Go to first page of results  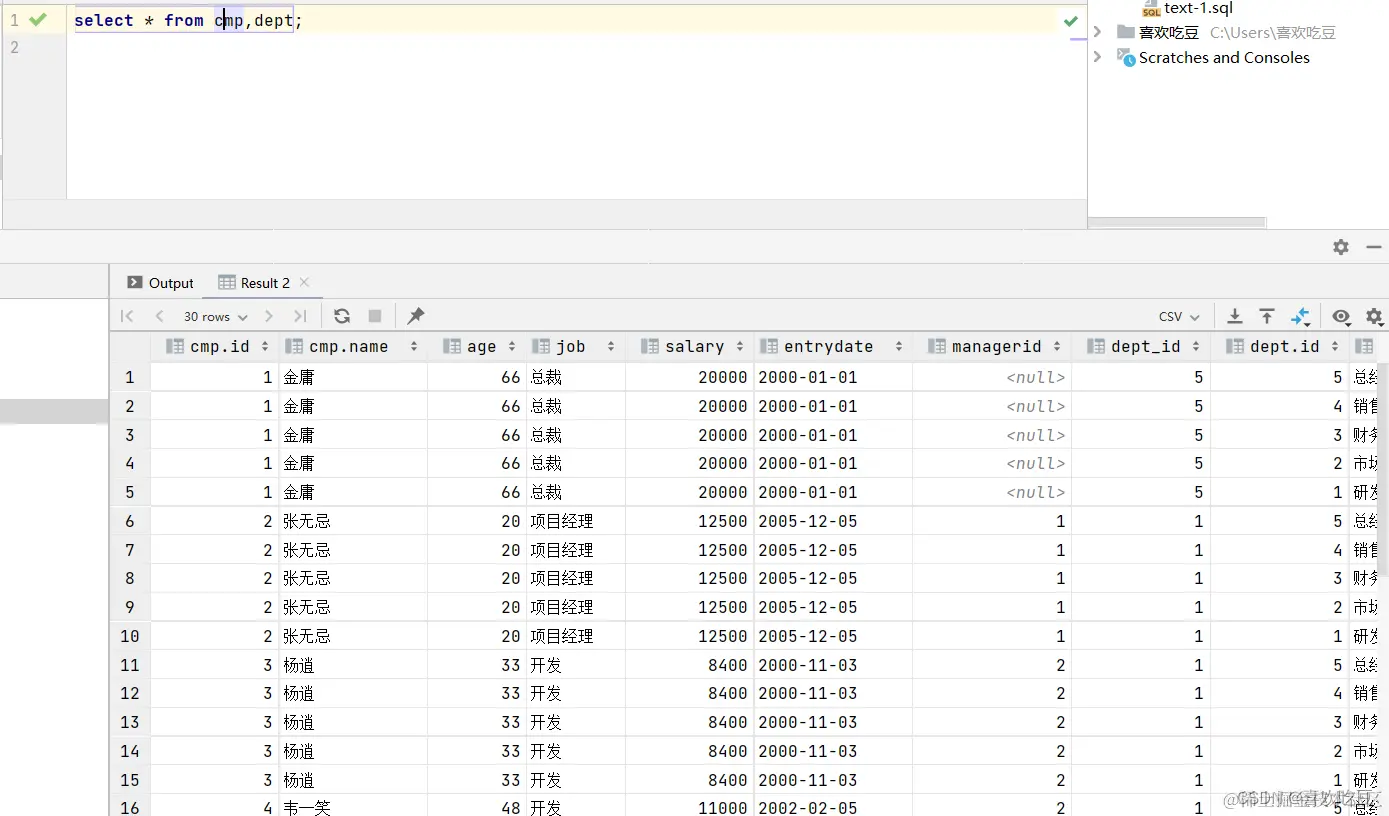[x=127, y=316]
